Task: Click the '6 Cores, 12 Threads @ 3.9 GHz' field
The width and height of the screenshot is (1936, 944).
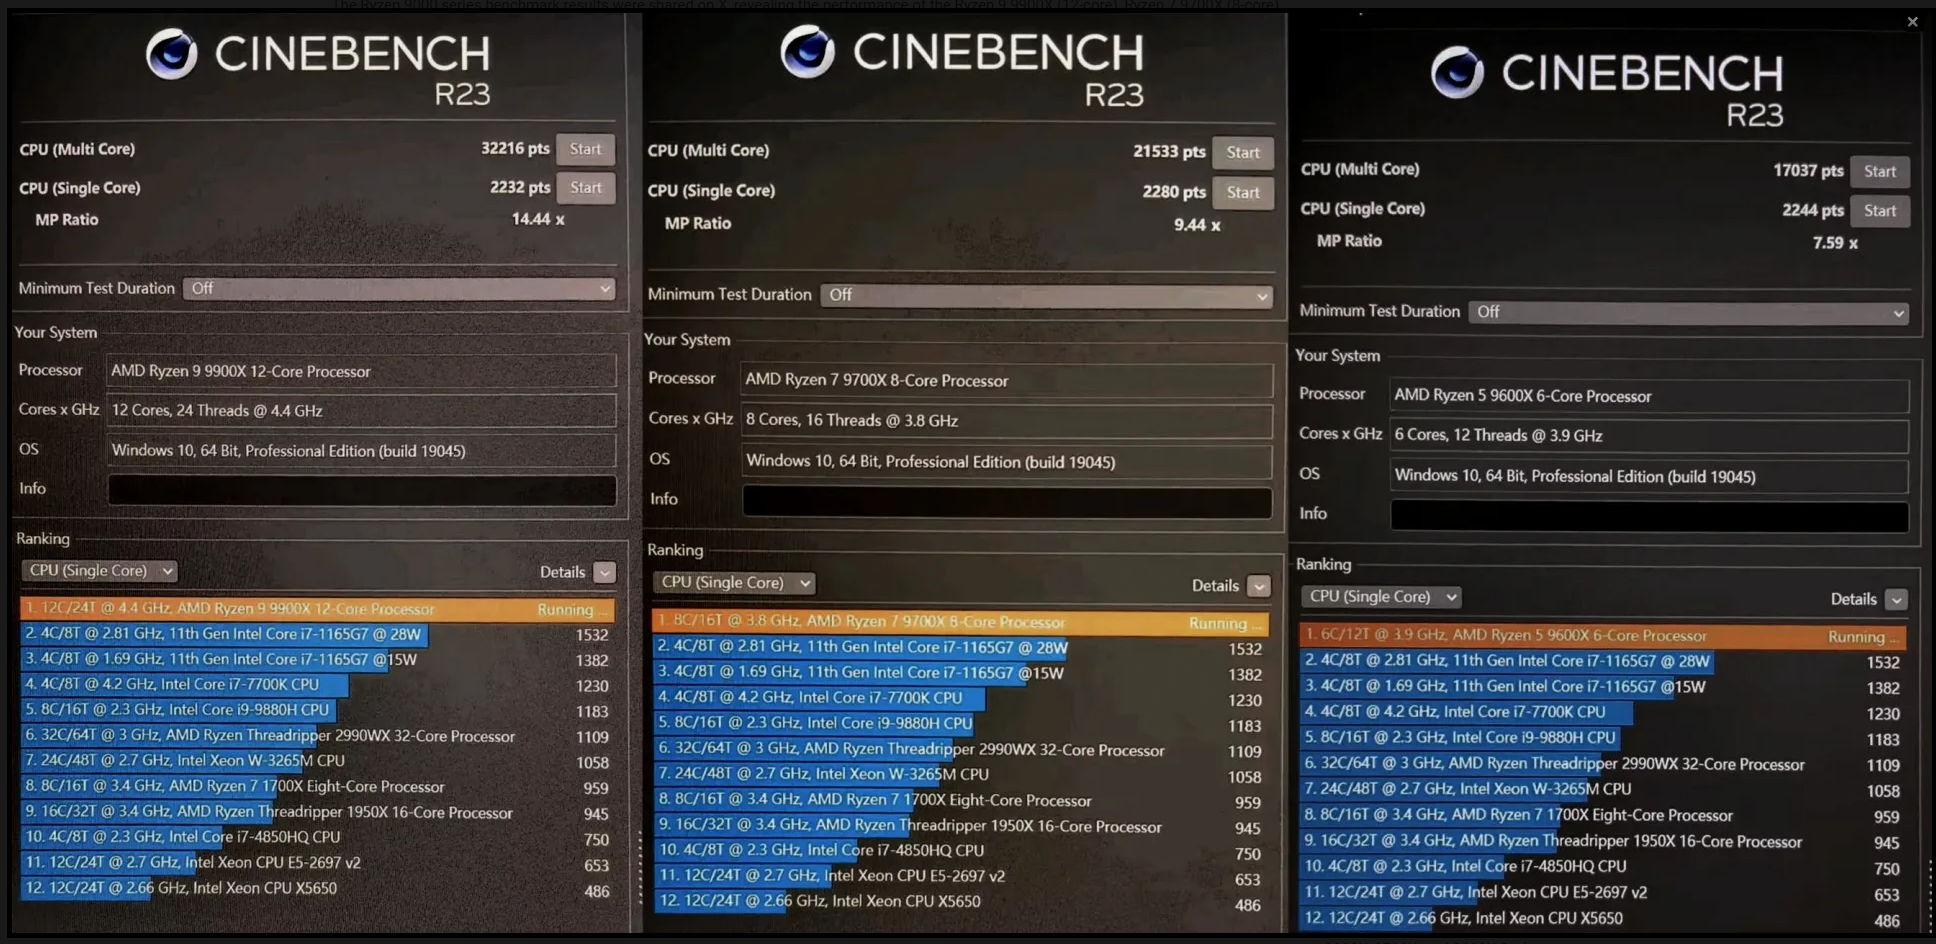Action: coord(1650,435)
